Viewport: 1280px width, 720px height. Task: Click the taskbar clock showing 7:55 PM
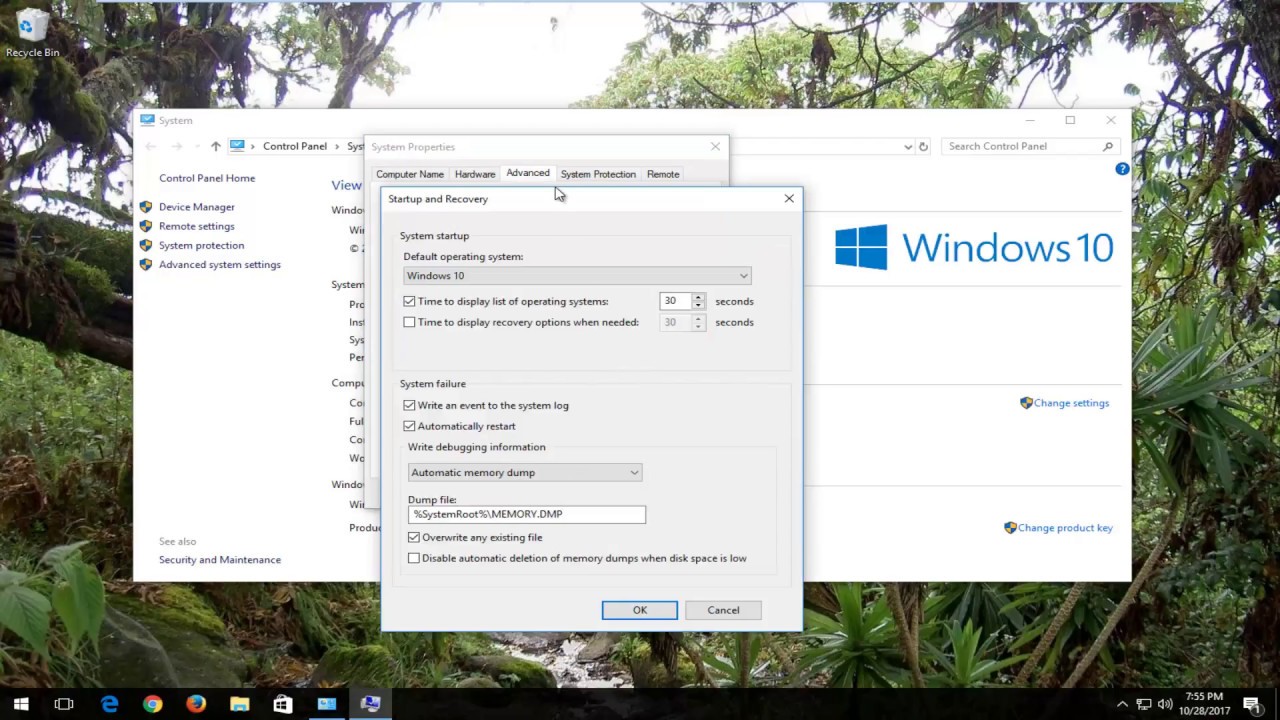(x=1204, y=704)
